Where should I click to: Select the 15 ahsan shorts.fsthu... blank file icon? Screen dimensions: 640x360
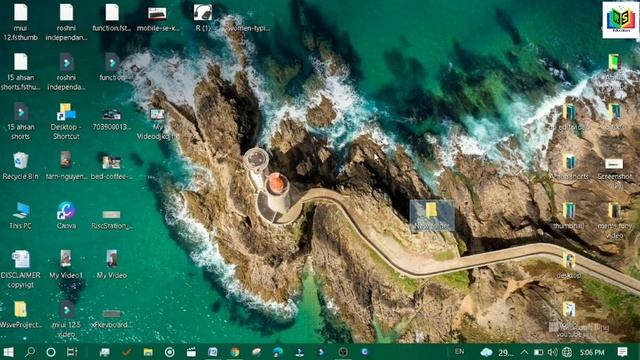click(x=20, y=62)
